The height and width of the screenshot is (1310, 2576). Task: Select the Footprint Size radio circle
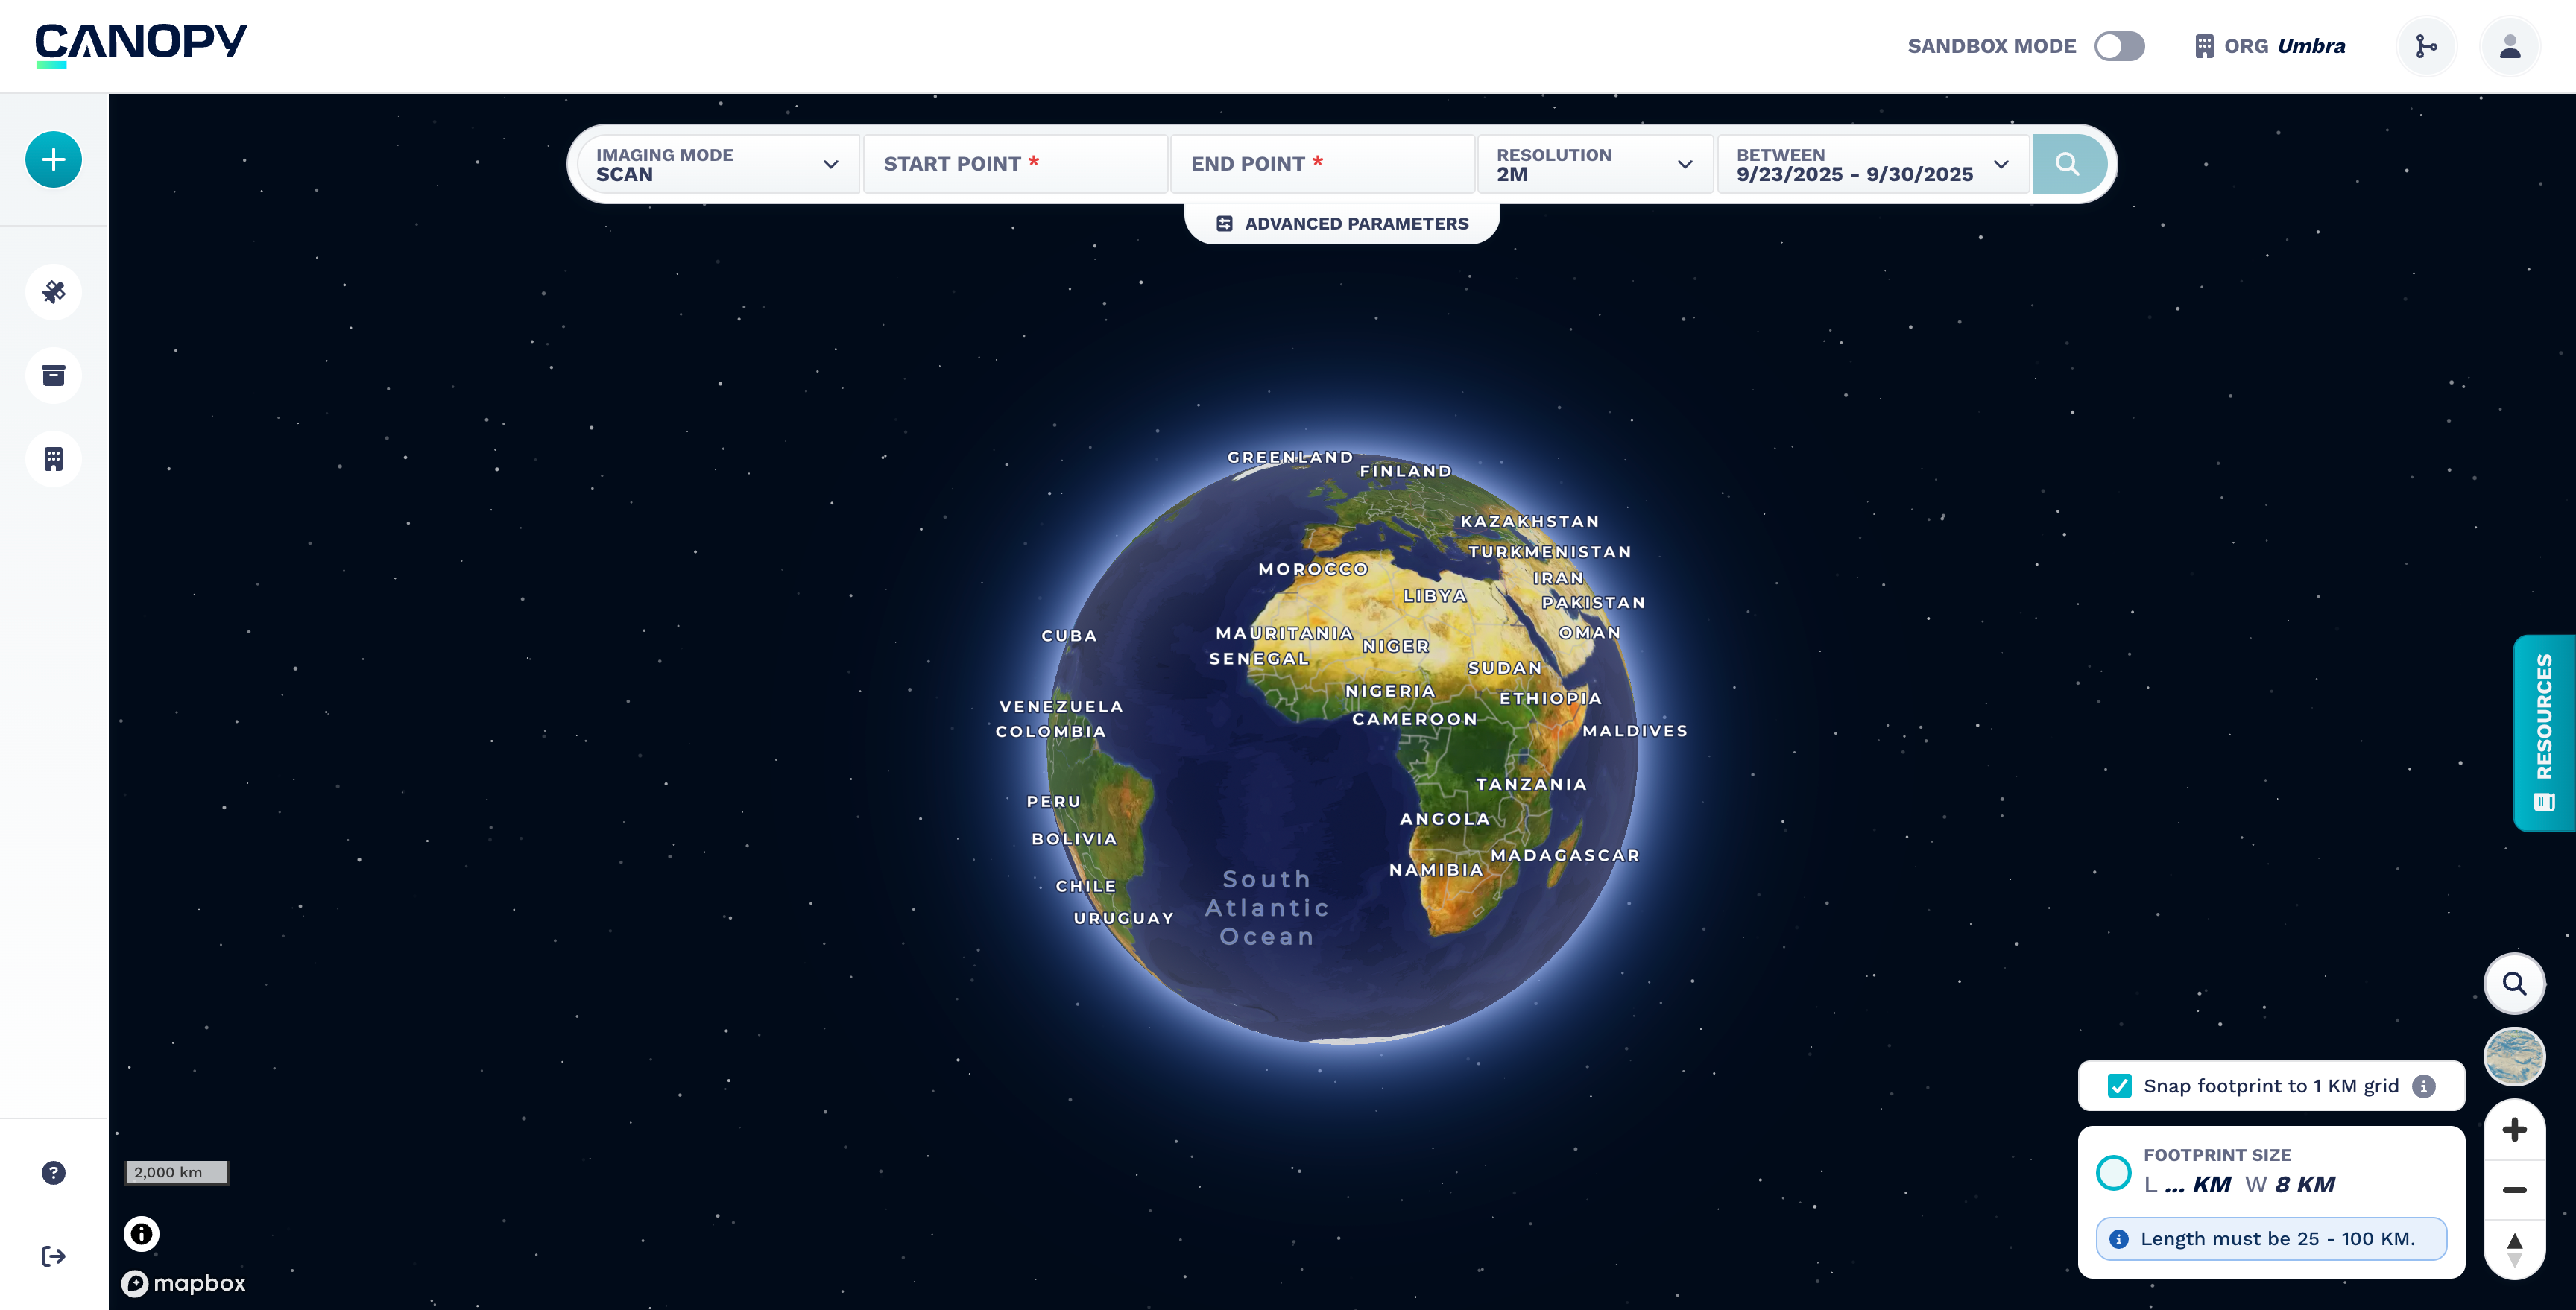tap(2113, 1172)
